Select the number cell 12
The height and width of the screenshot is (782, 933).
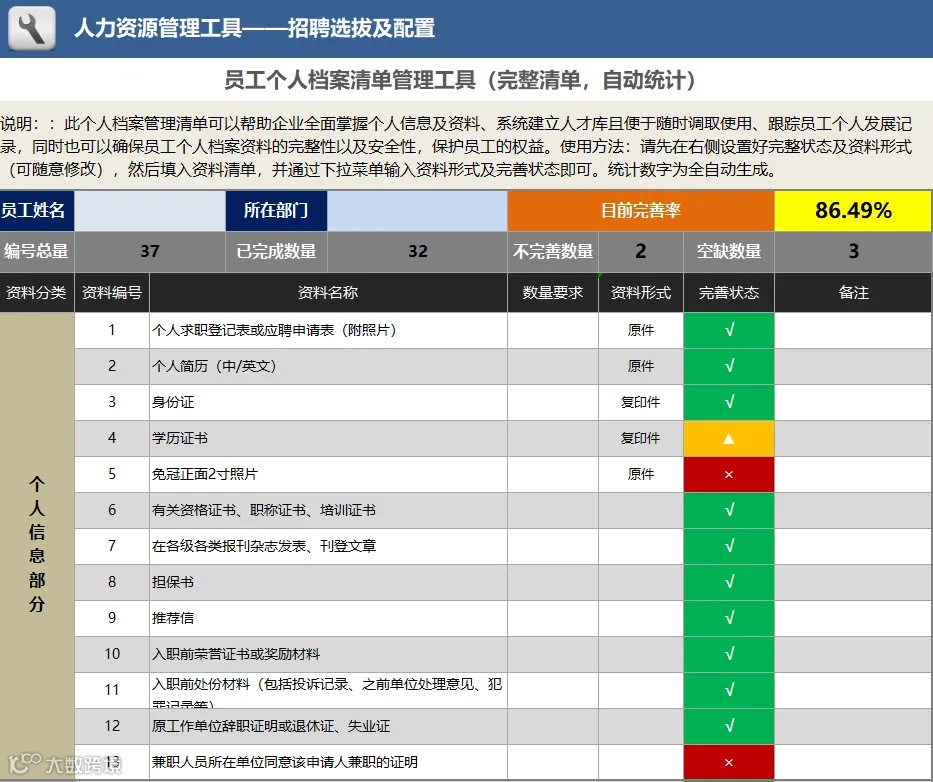click(x=112, y=727)
